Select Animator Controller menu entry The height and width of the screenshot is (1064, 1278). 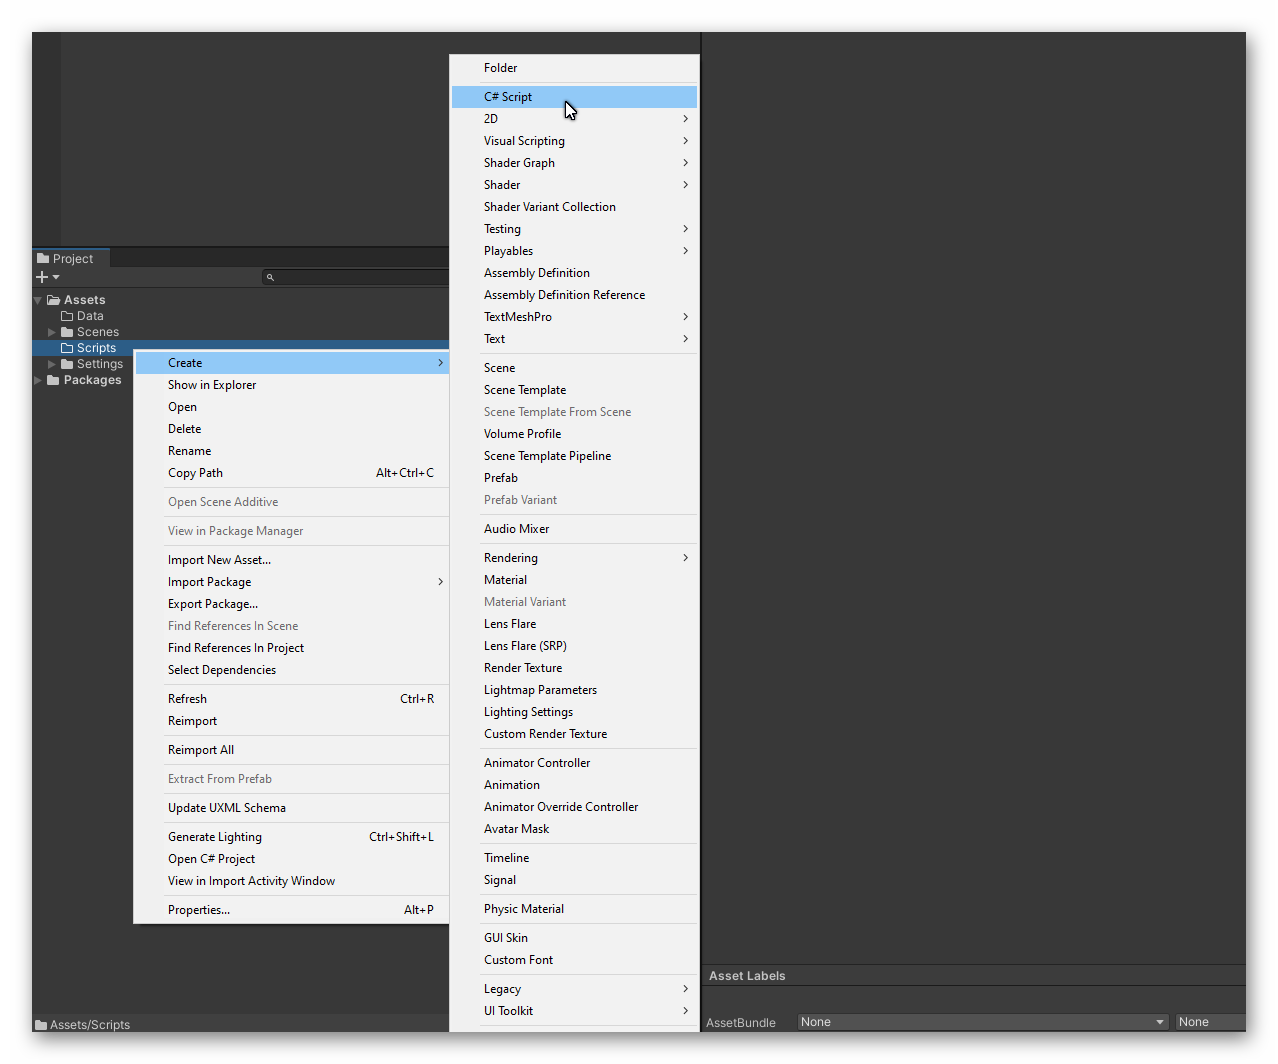coord(537,763)
